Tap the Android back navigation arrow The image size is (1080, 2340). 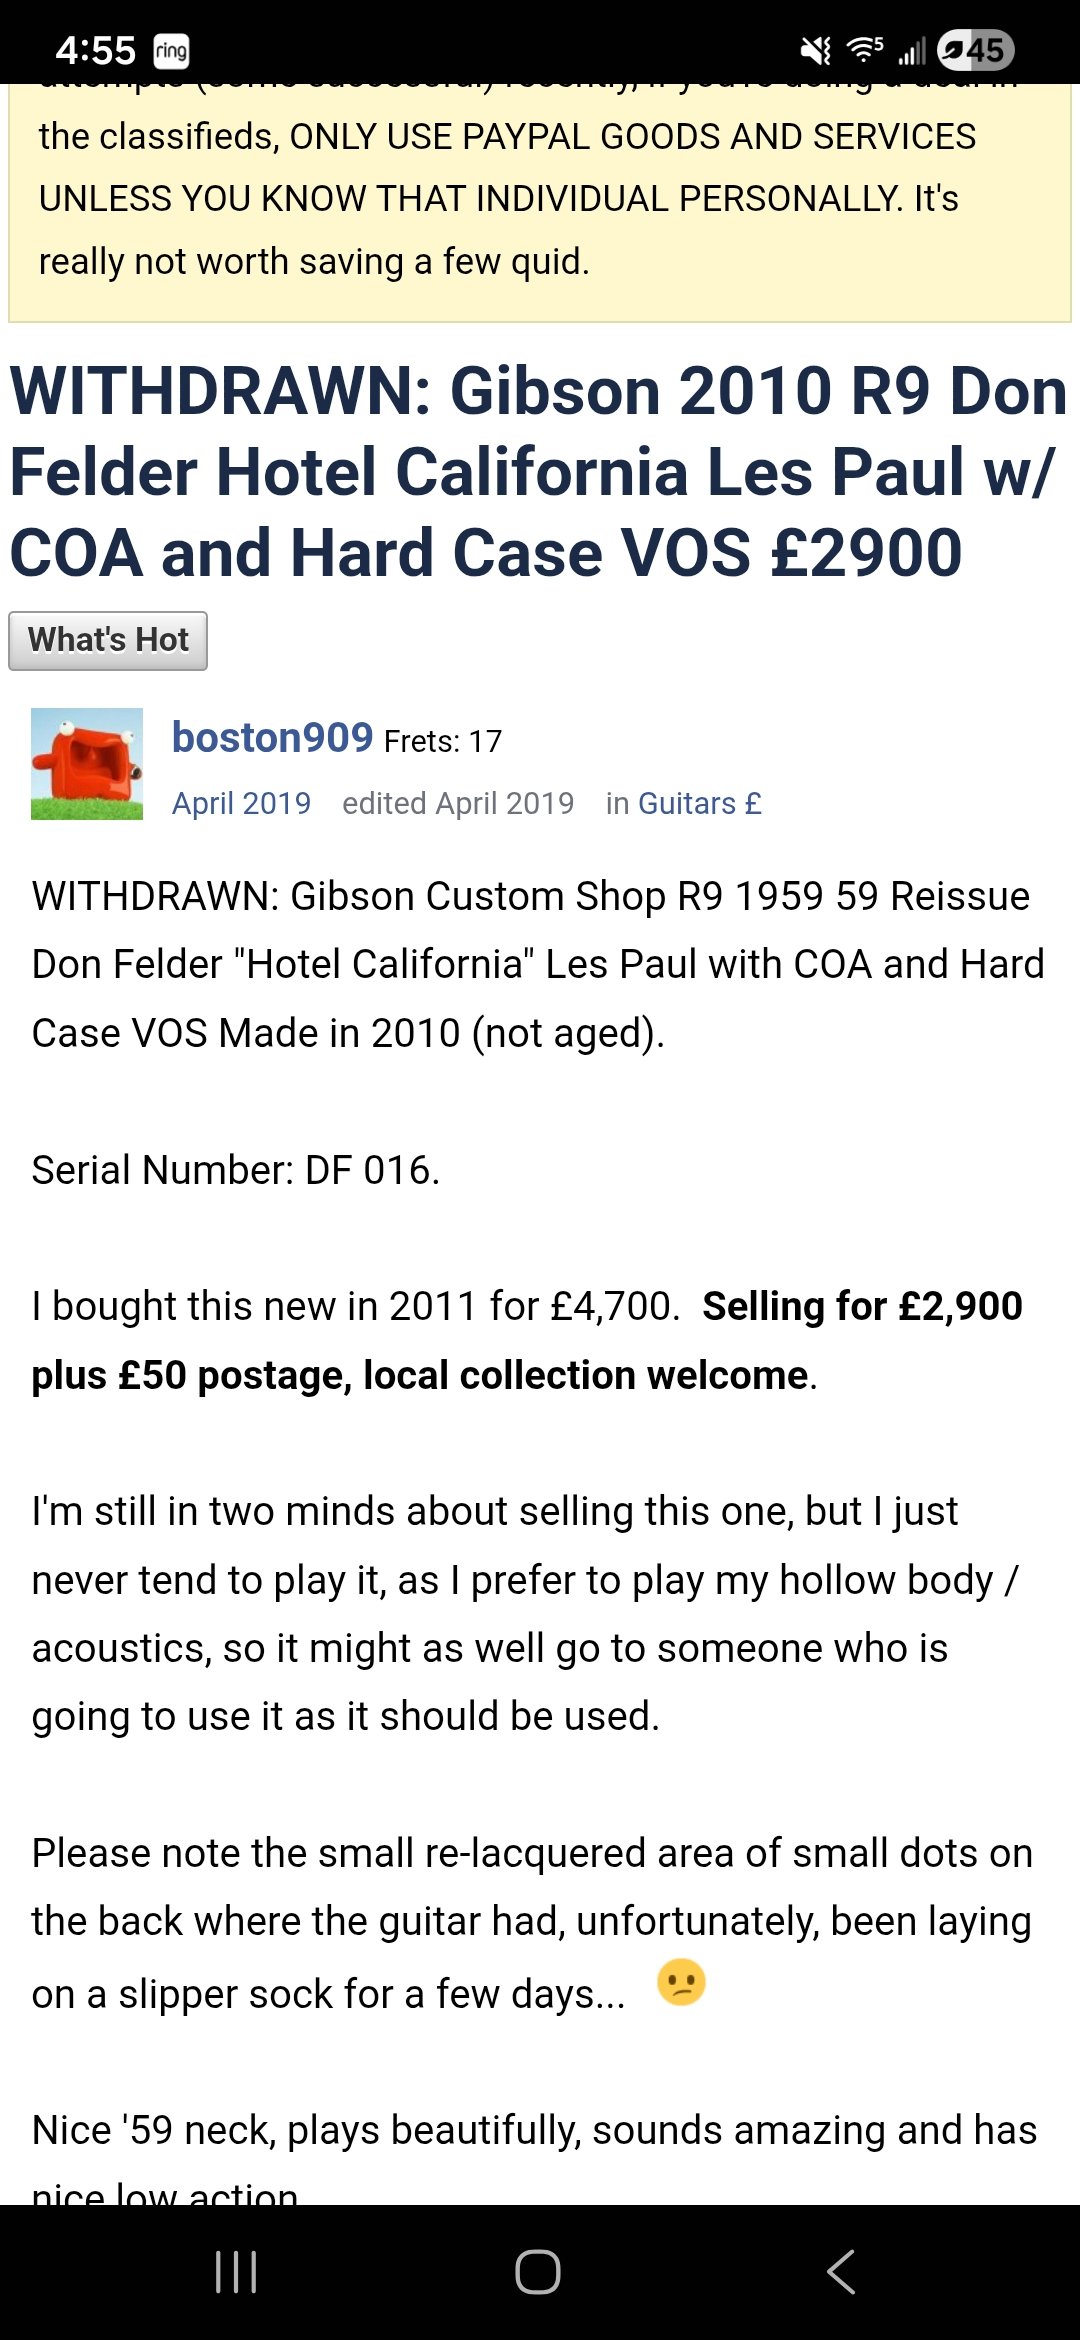[841, 2272]
